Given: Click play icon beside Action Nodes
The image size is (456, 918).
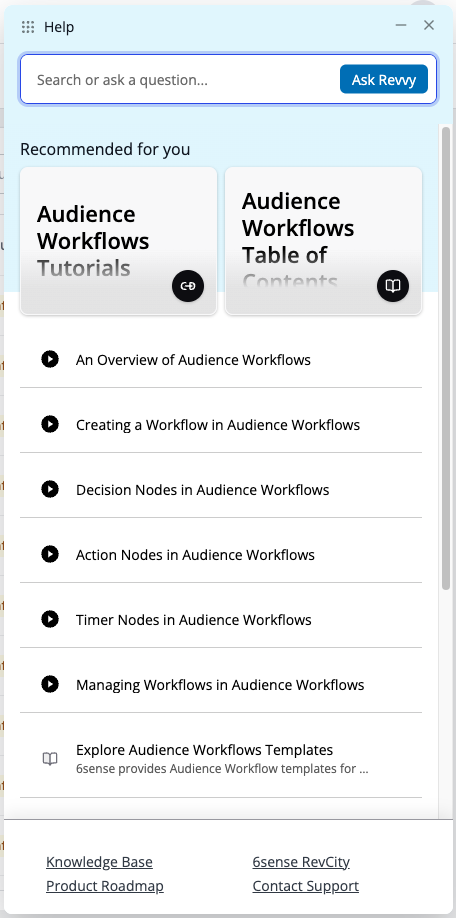Looking at the screenshot, I should point(50,554).
